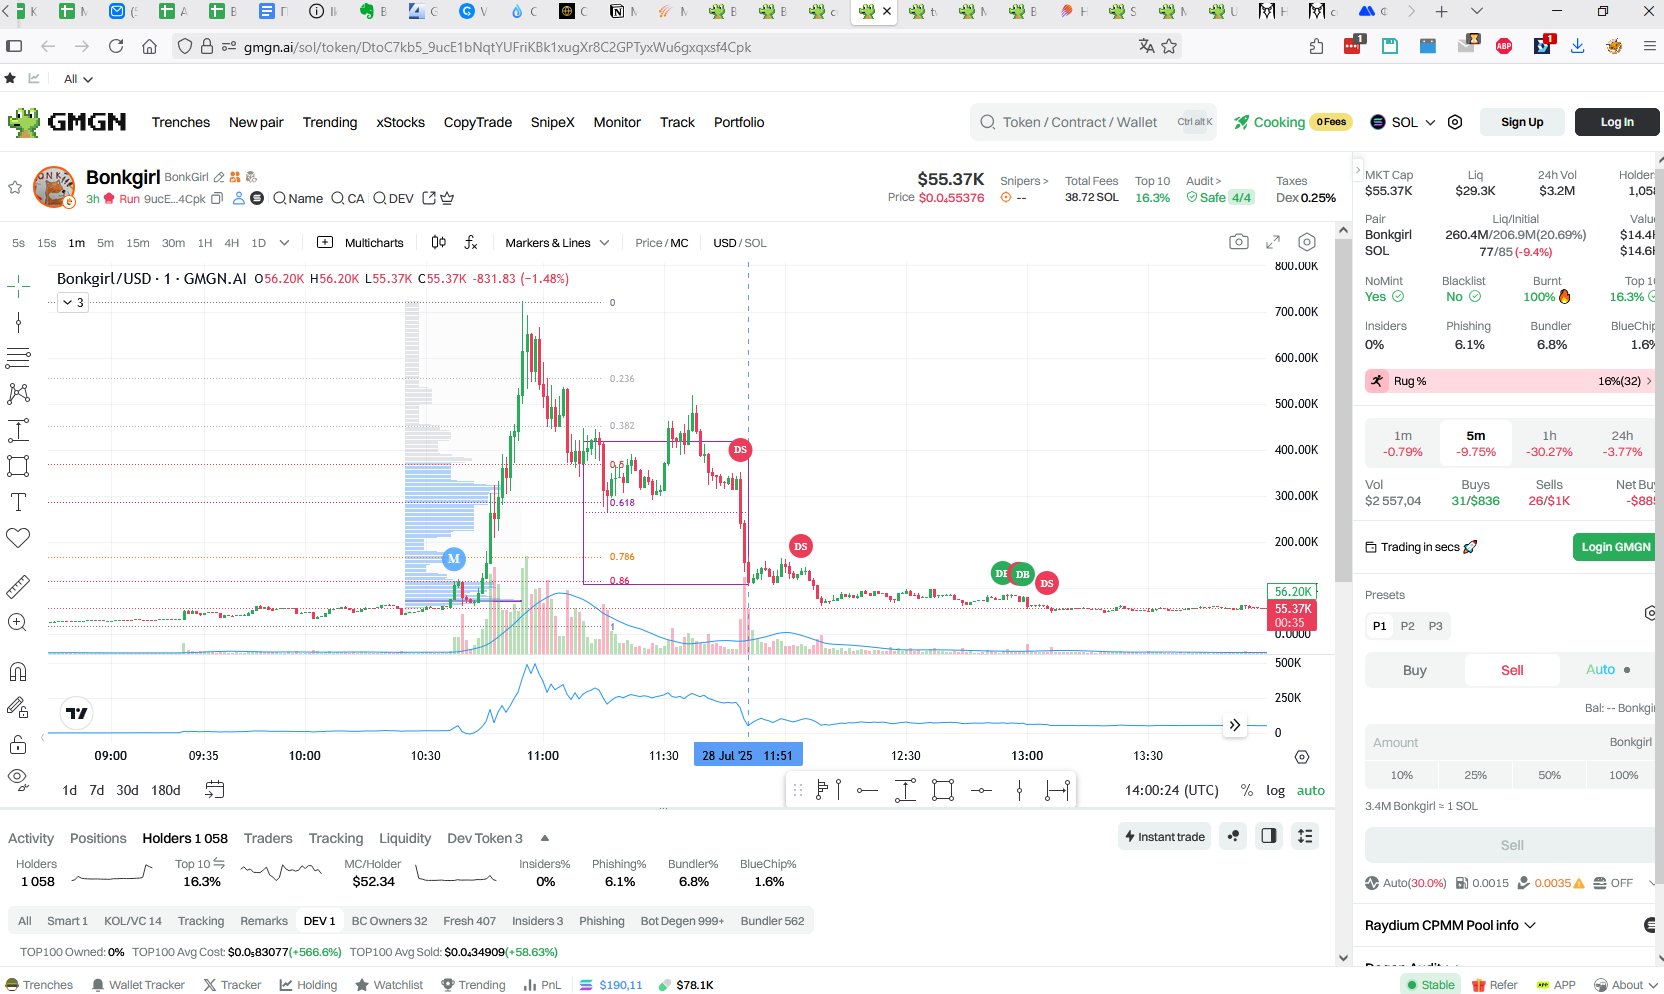
Task: Toggle log scale on chart
Action: click(1275, 790)
